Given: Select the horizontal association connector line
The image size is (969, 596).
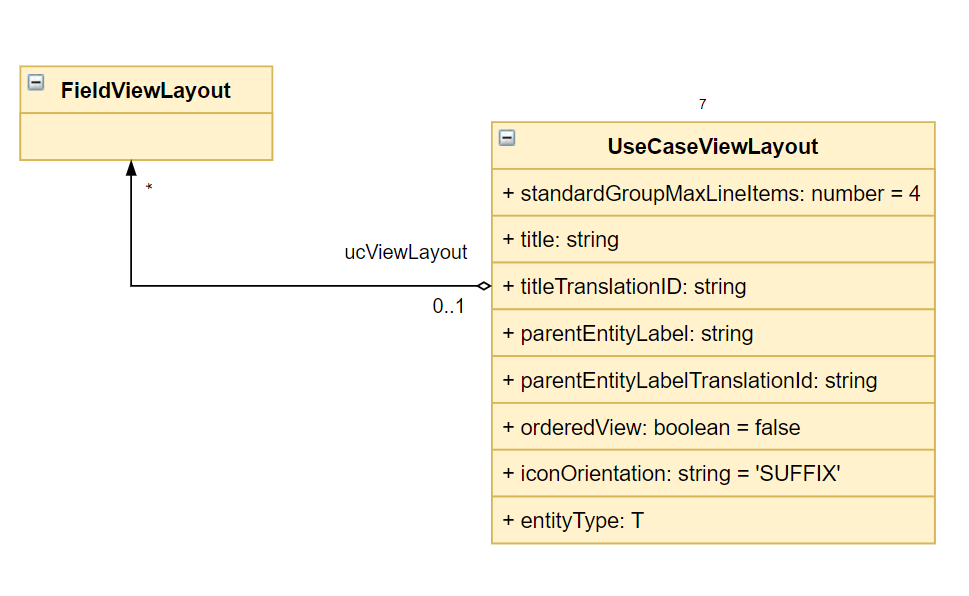Looking at the screenshot, I should [304, 286].
